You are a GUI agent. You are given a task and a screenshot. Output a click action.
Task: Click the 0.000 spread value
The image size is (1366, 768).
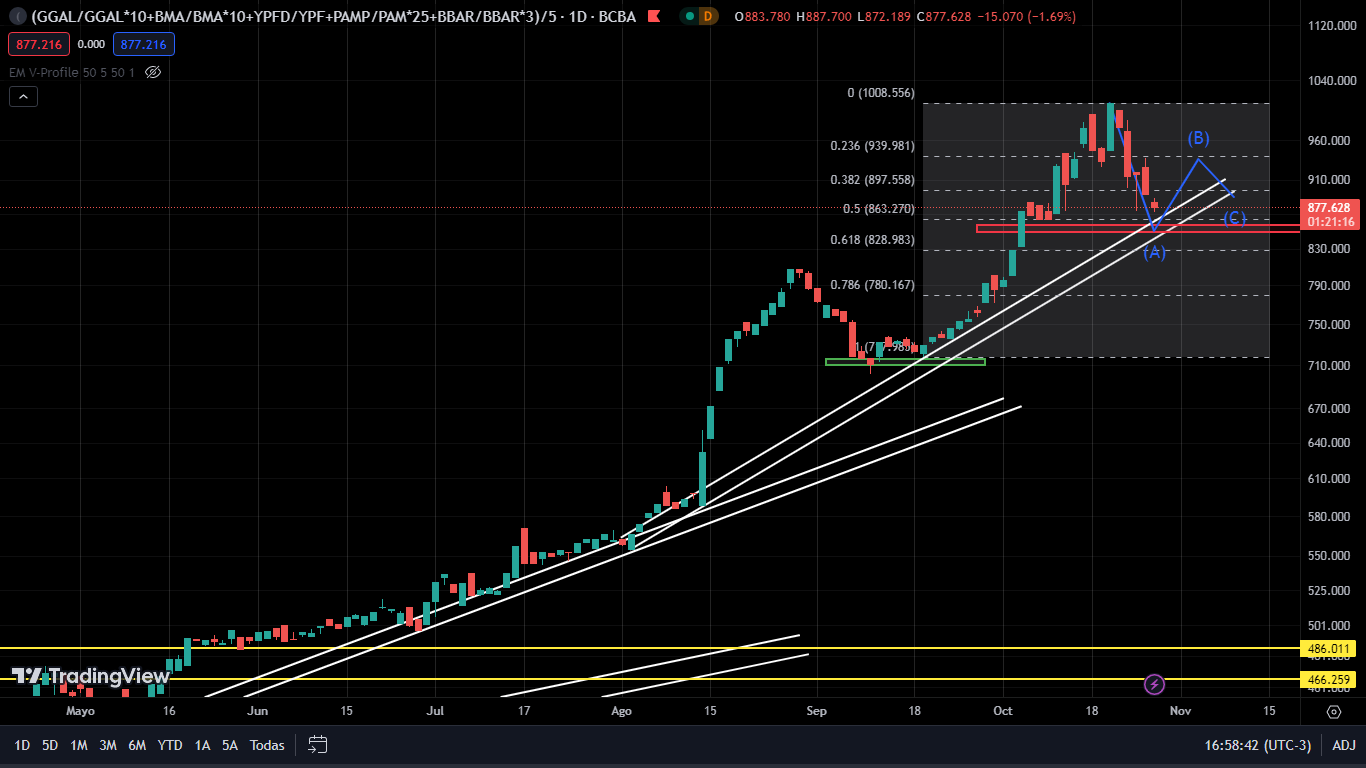(91, 44)
